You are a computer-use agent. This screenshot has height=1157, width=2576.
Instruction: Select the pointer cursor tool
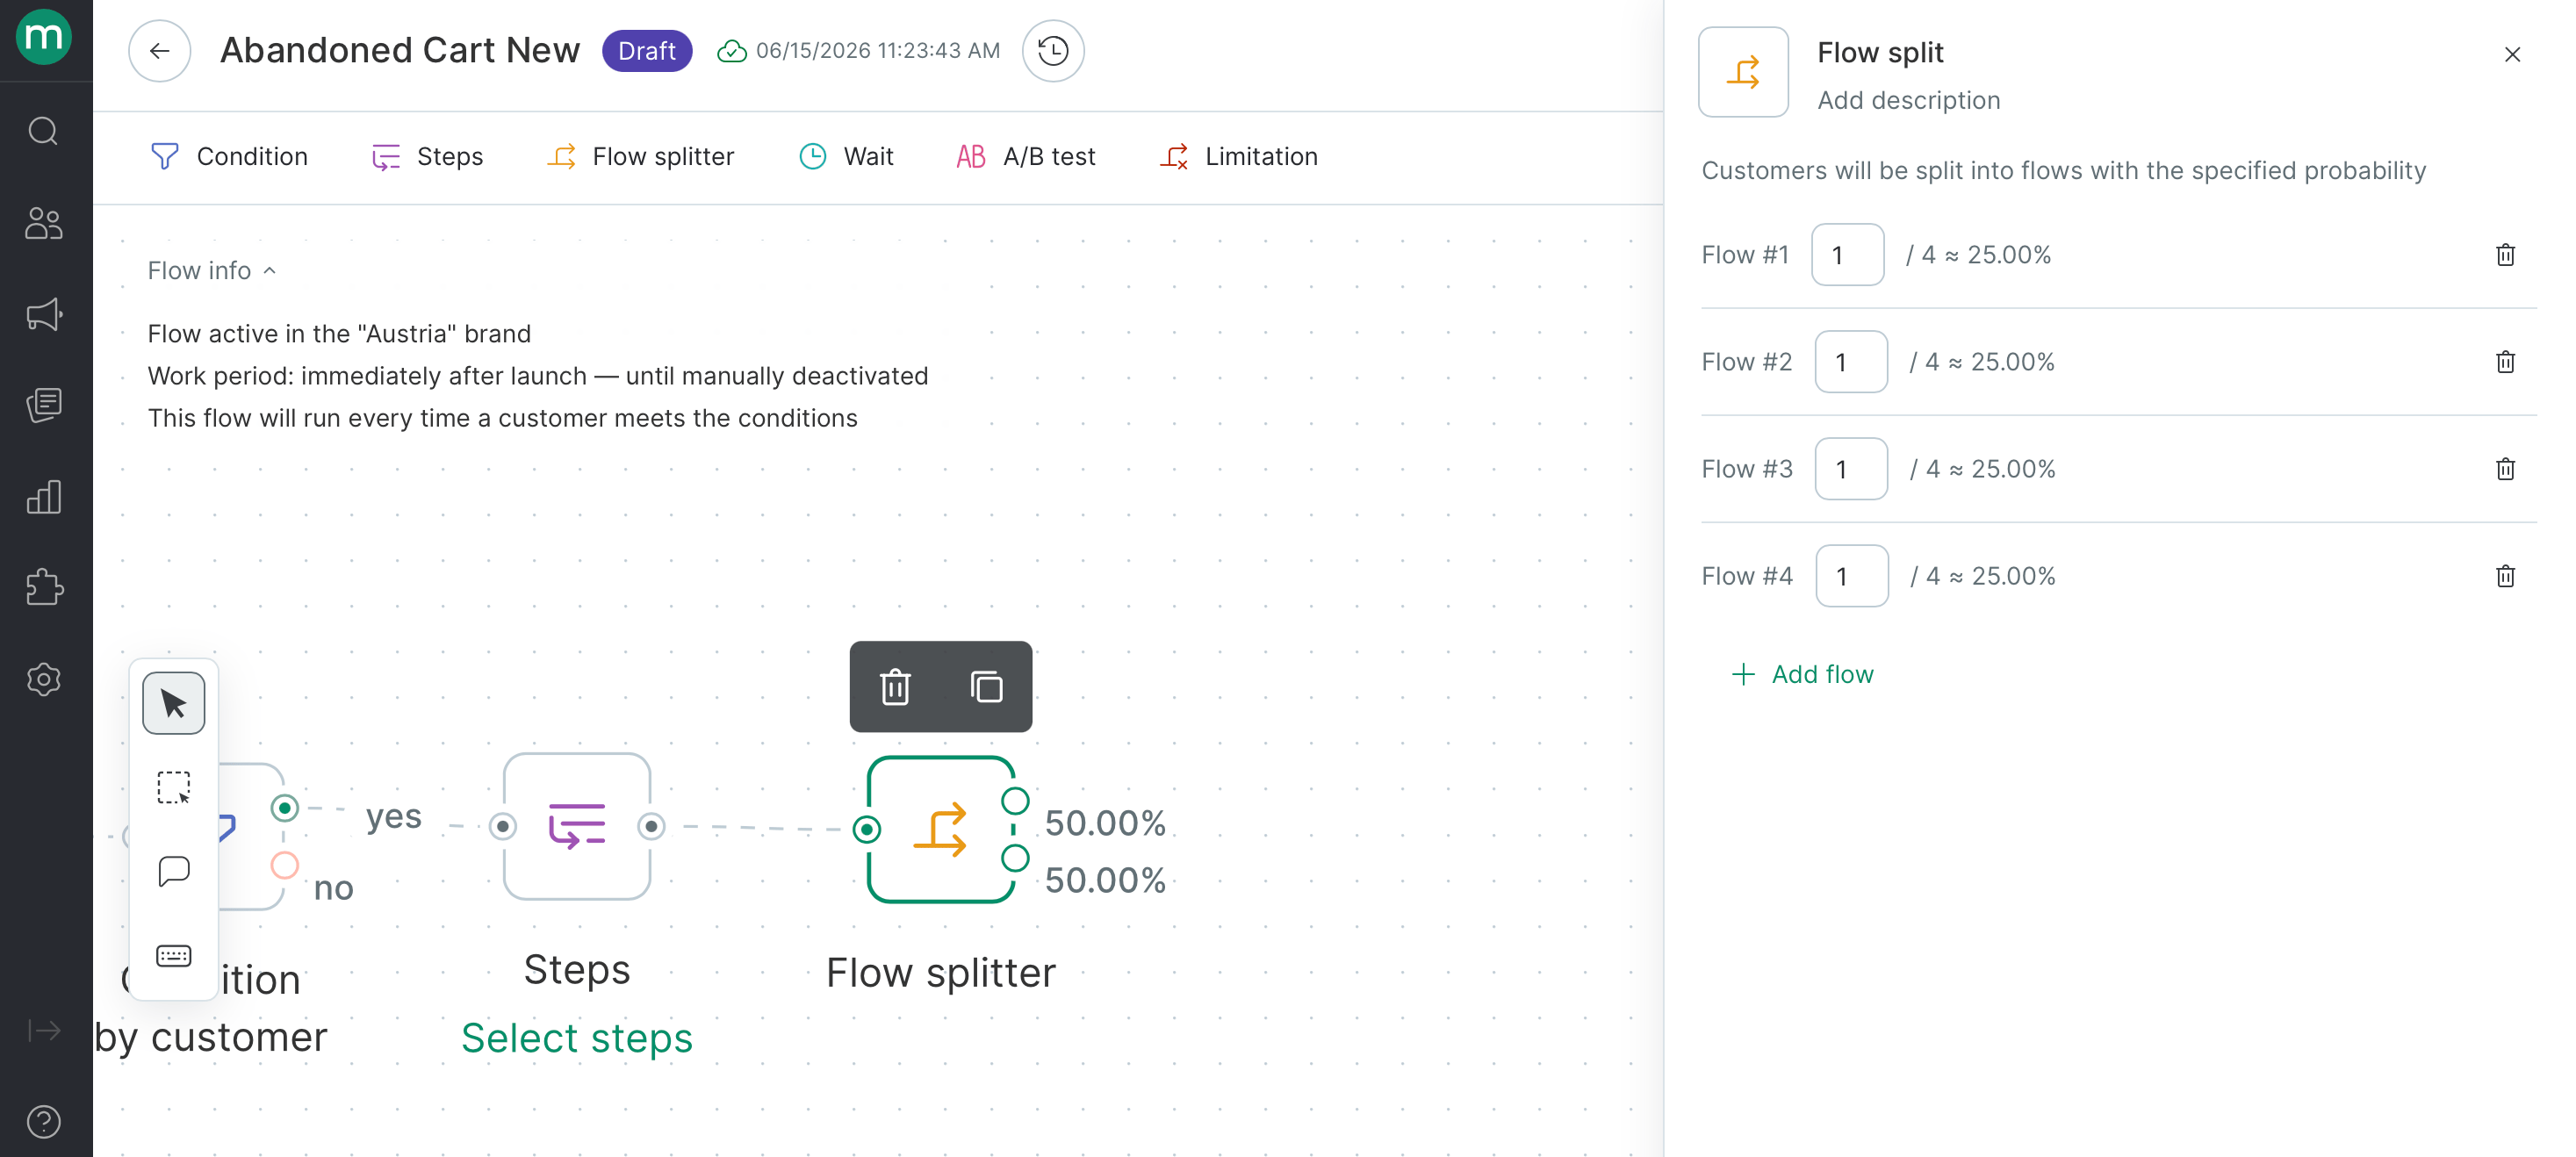[x=173, y=703]
